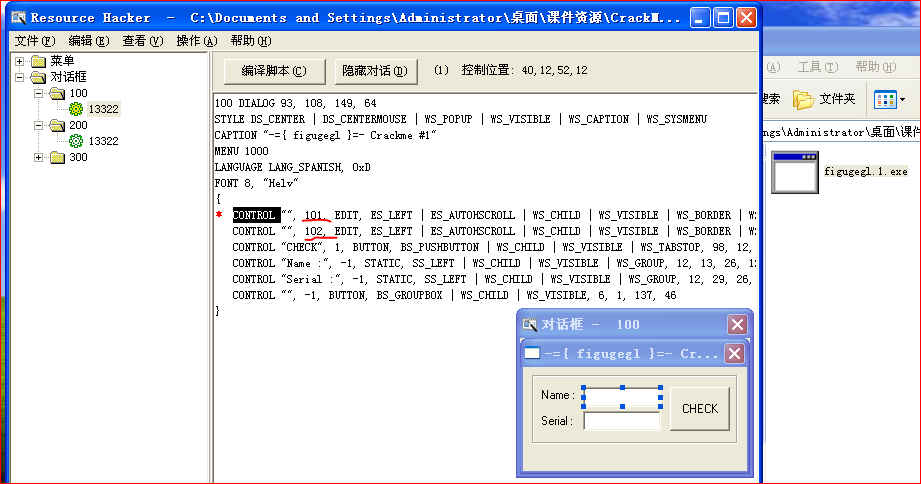
Task: Collapse the 对话框 tree node
Action: pyautogui.click(x=19, y=77)
